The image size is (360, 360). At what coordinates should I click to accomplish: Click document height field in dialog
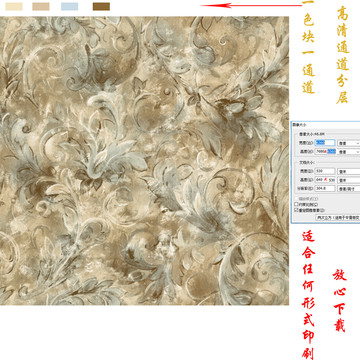(x=325, y=180)
